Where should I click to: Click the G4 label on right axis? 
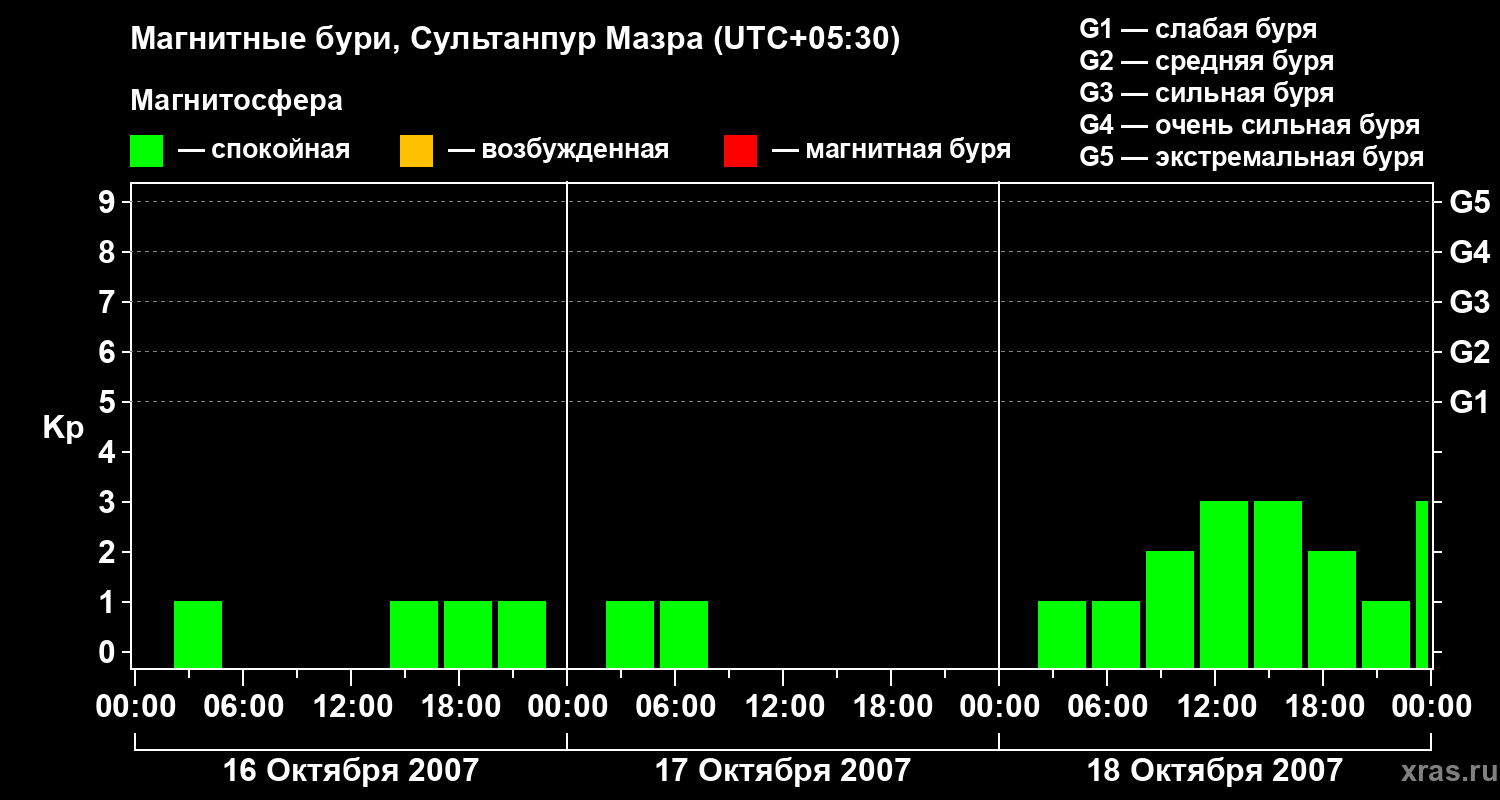[1469, 252]
